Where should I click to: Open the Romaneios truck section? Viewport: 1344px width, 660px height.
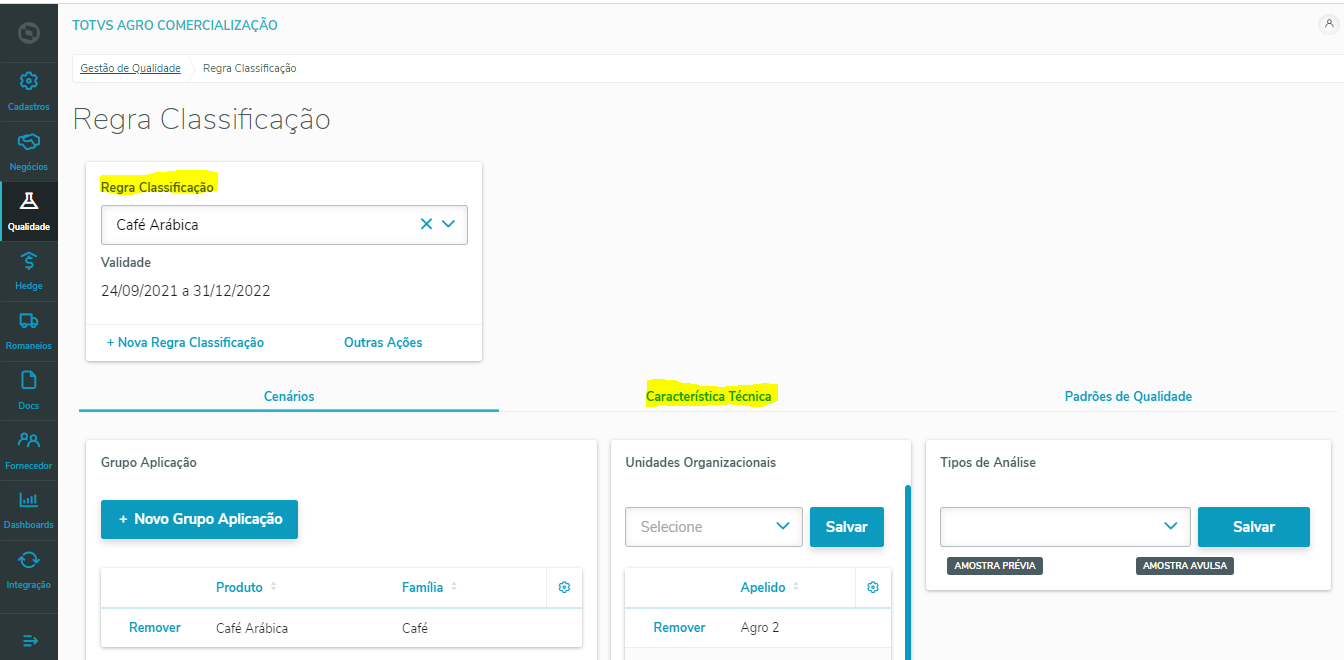(29, 330)
